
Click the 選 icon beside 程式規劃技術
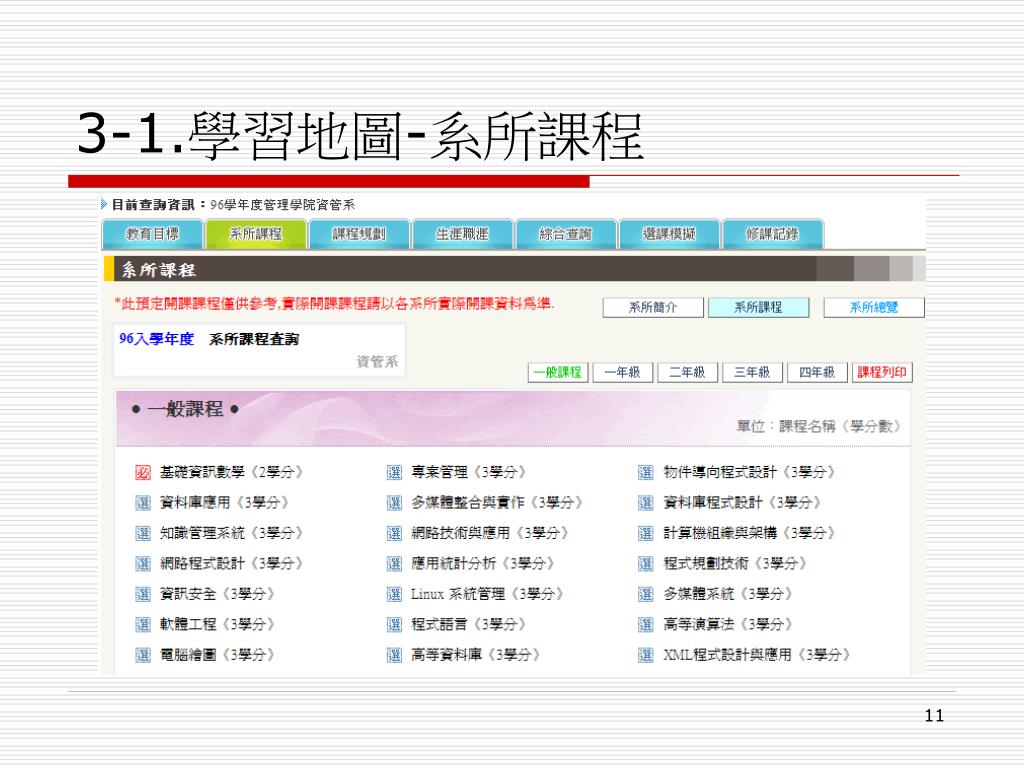(x=646, y=564)
